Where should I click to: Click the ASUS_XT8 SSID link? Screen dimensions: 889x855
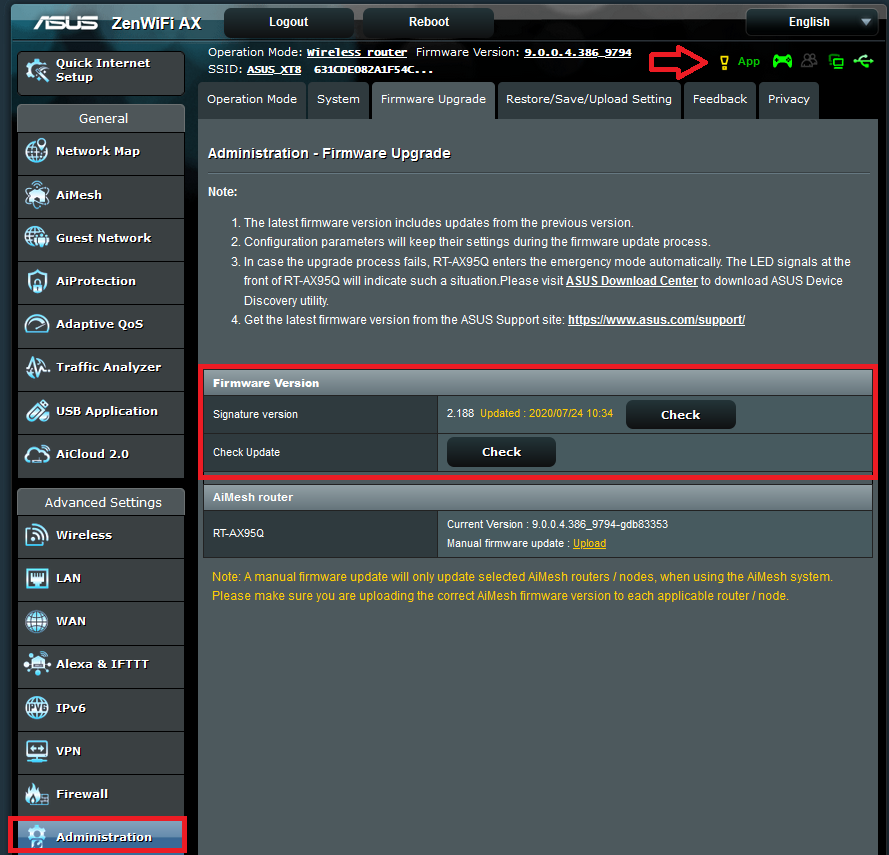point(274,70)
